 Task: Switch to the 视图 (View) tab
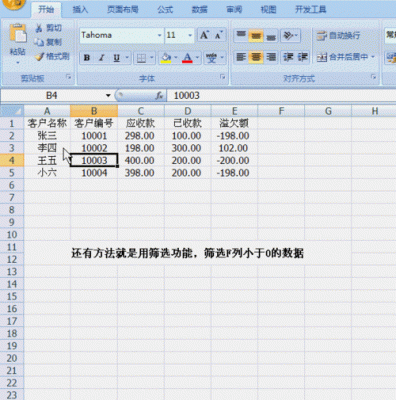(x=269, y=9)
